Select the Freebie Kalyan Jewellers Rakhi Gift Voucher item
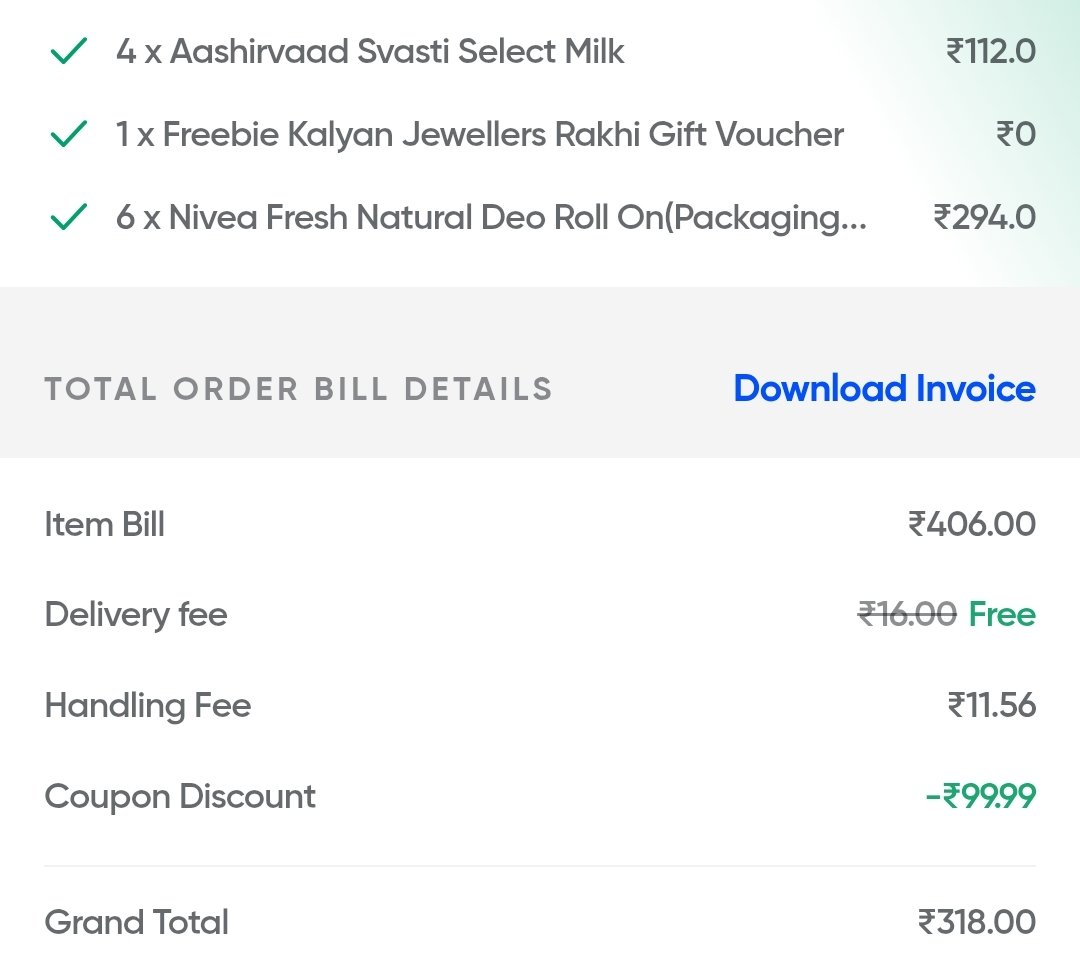Image resolution: width=1080 pixels, height=978 pixels. tap(479, 135)
